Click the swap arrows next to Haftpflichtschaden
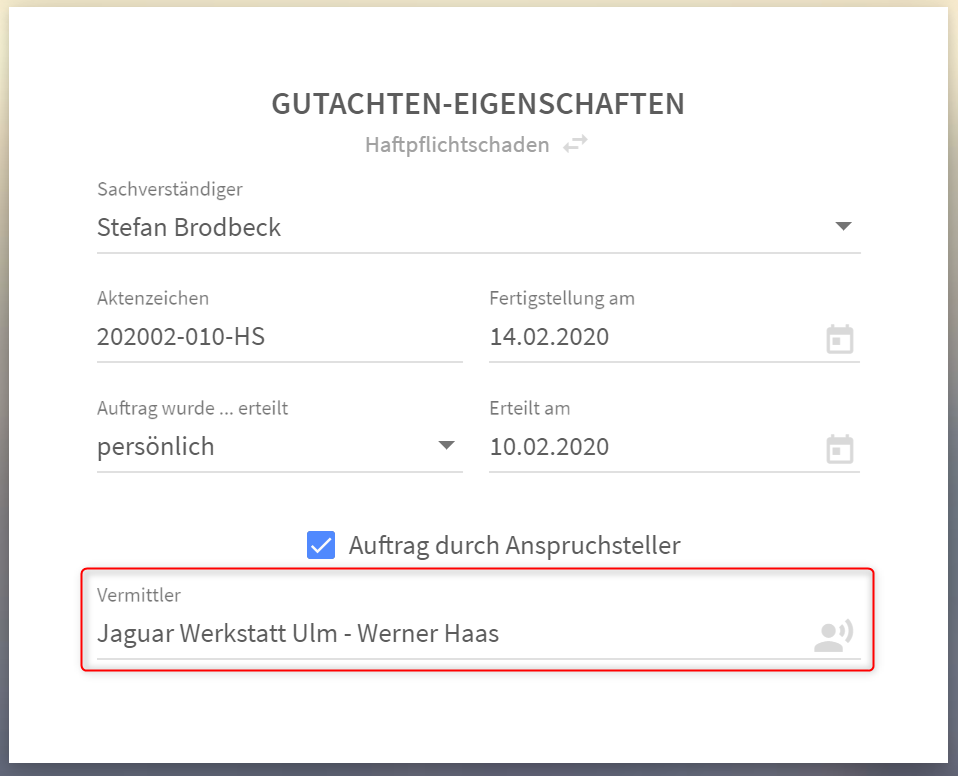 pos(575,144)
